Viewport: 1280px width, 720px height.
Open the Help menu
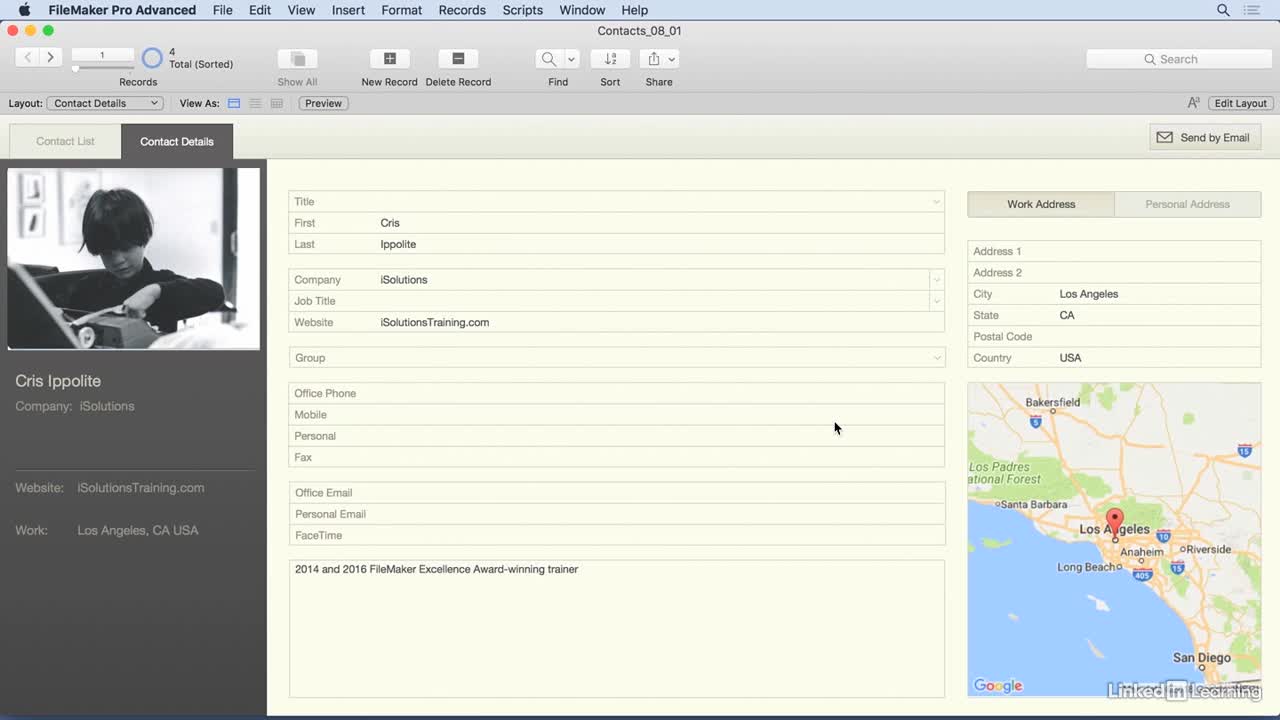pyautogui.click(x=635, y=10)
